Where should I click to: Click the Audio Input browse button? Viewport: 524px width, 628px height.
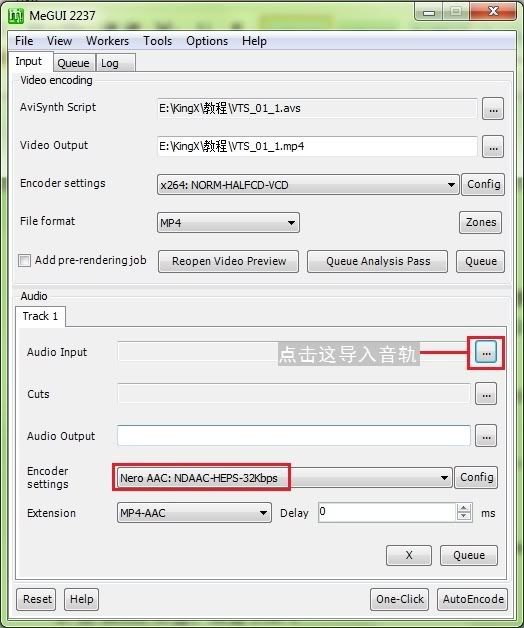click(x=486, y=353)
